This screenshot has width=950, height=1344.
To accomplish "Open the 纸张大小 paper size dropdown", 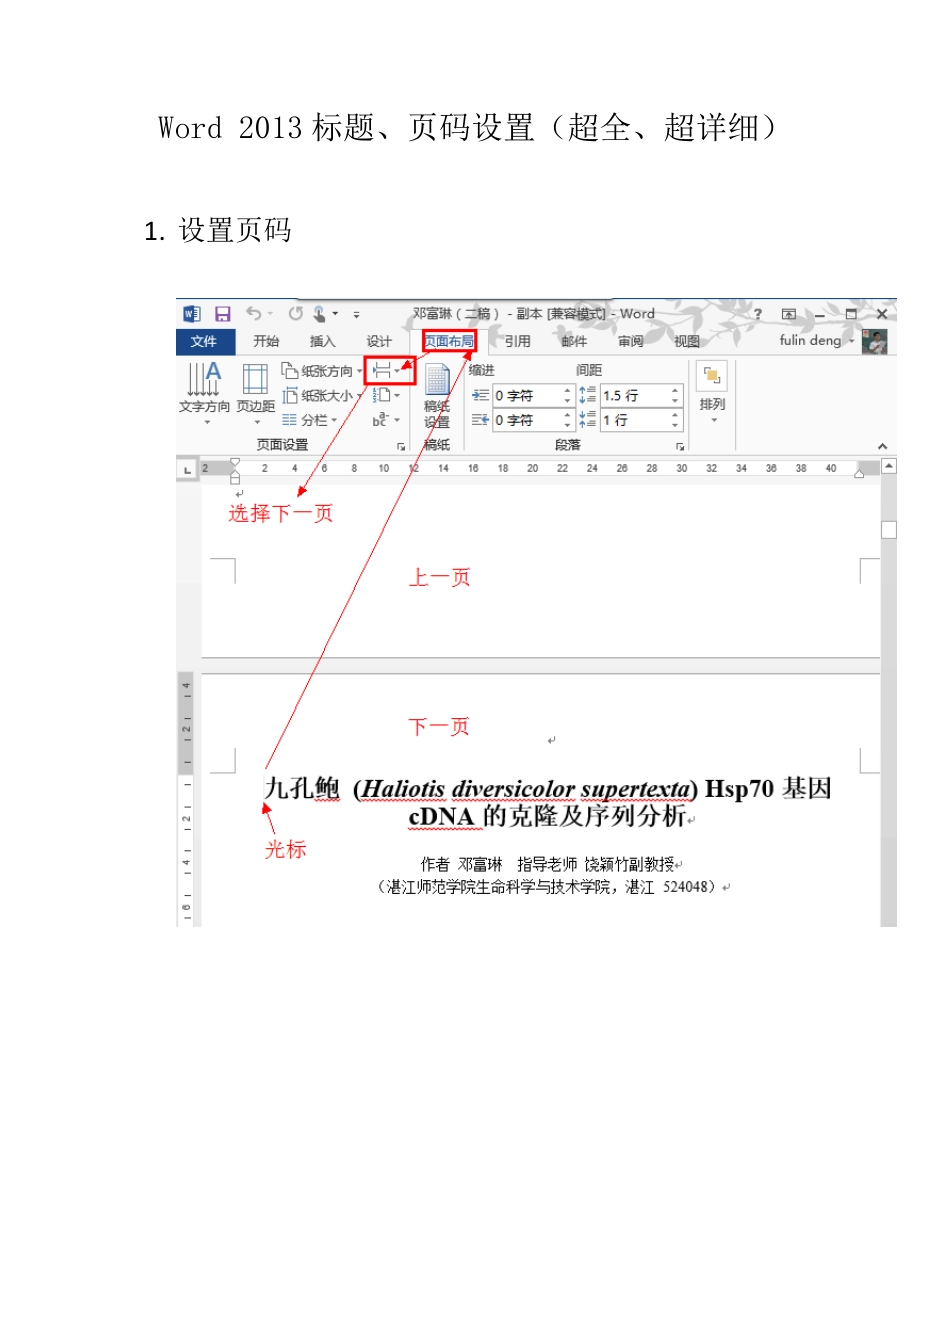I will point(322,396).
